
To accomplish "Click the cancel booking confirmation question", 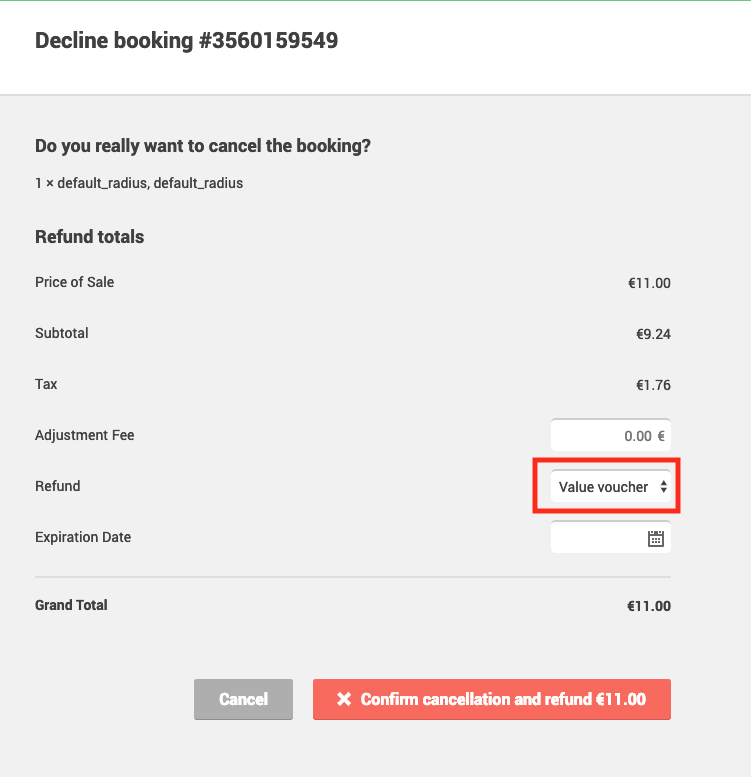I will tap(203, 146).
